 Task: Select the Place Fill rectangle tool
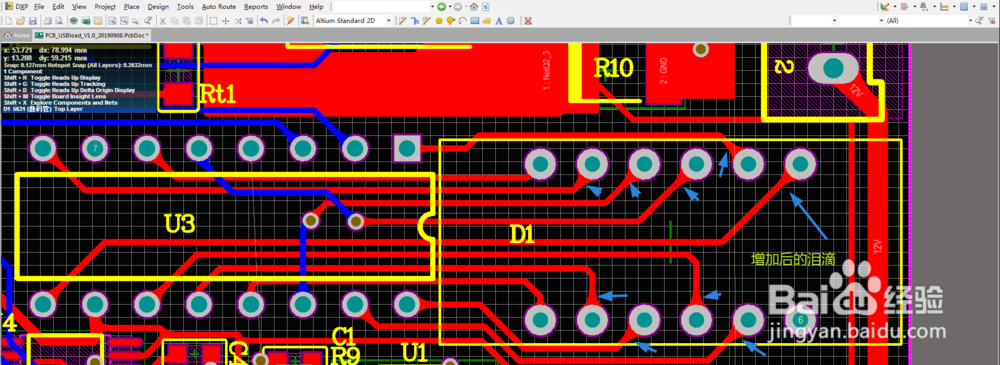pos(475,21)
